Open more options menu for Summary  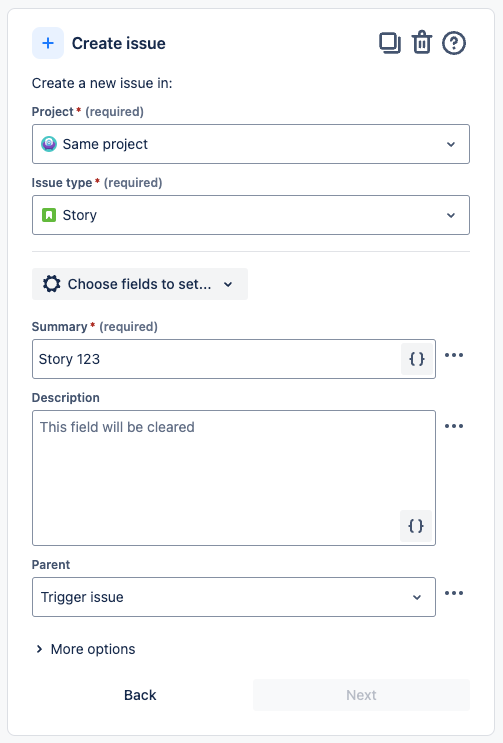[x=454, y=355]
